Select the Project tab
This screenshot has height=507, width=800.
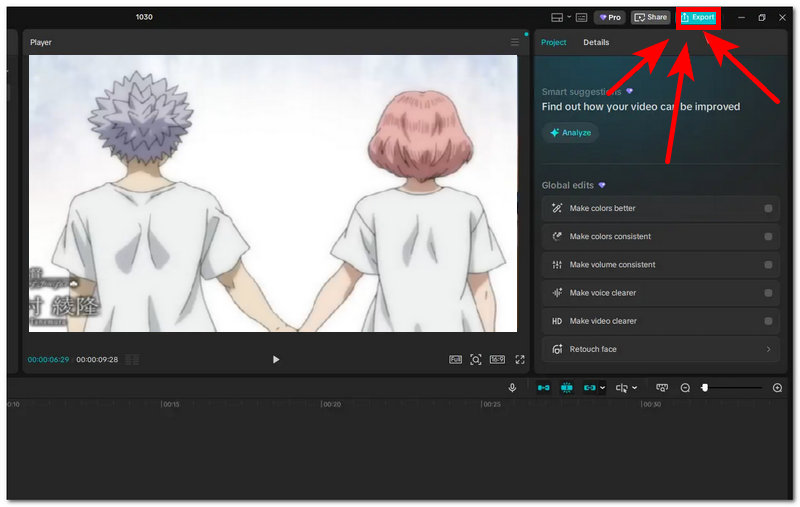pyautogui.click(x=554, y=42)
